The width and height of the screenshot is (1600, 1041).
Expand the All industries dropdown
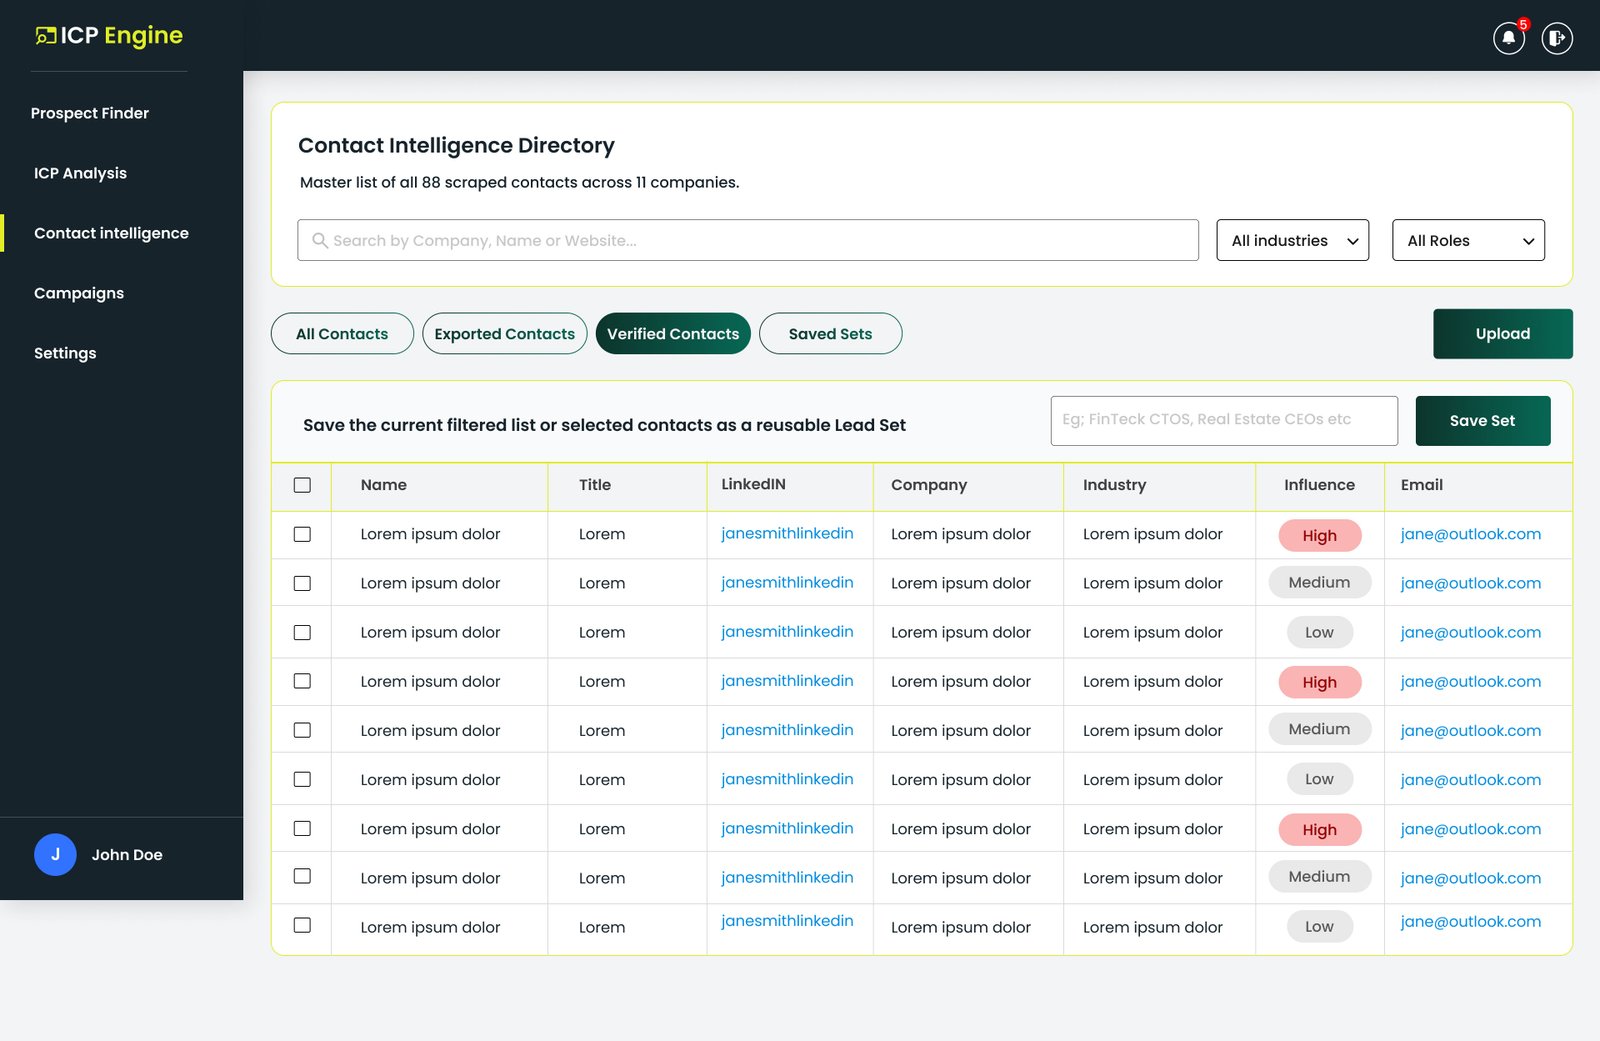tap(1292, 240)
